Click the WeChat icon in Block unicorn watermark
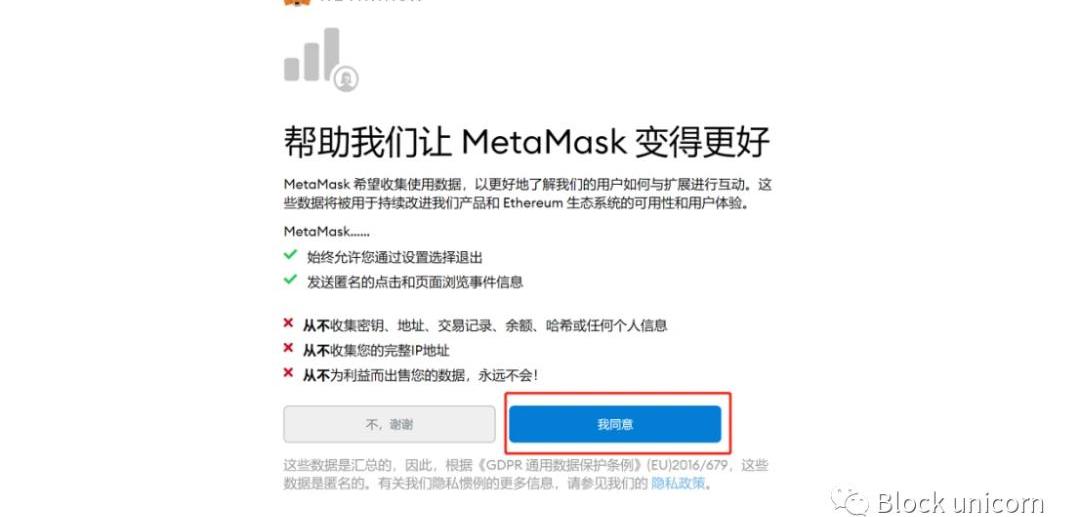 (x=850, y=500)
